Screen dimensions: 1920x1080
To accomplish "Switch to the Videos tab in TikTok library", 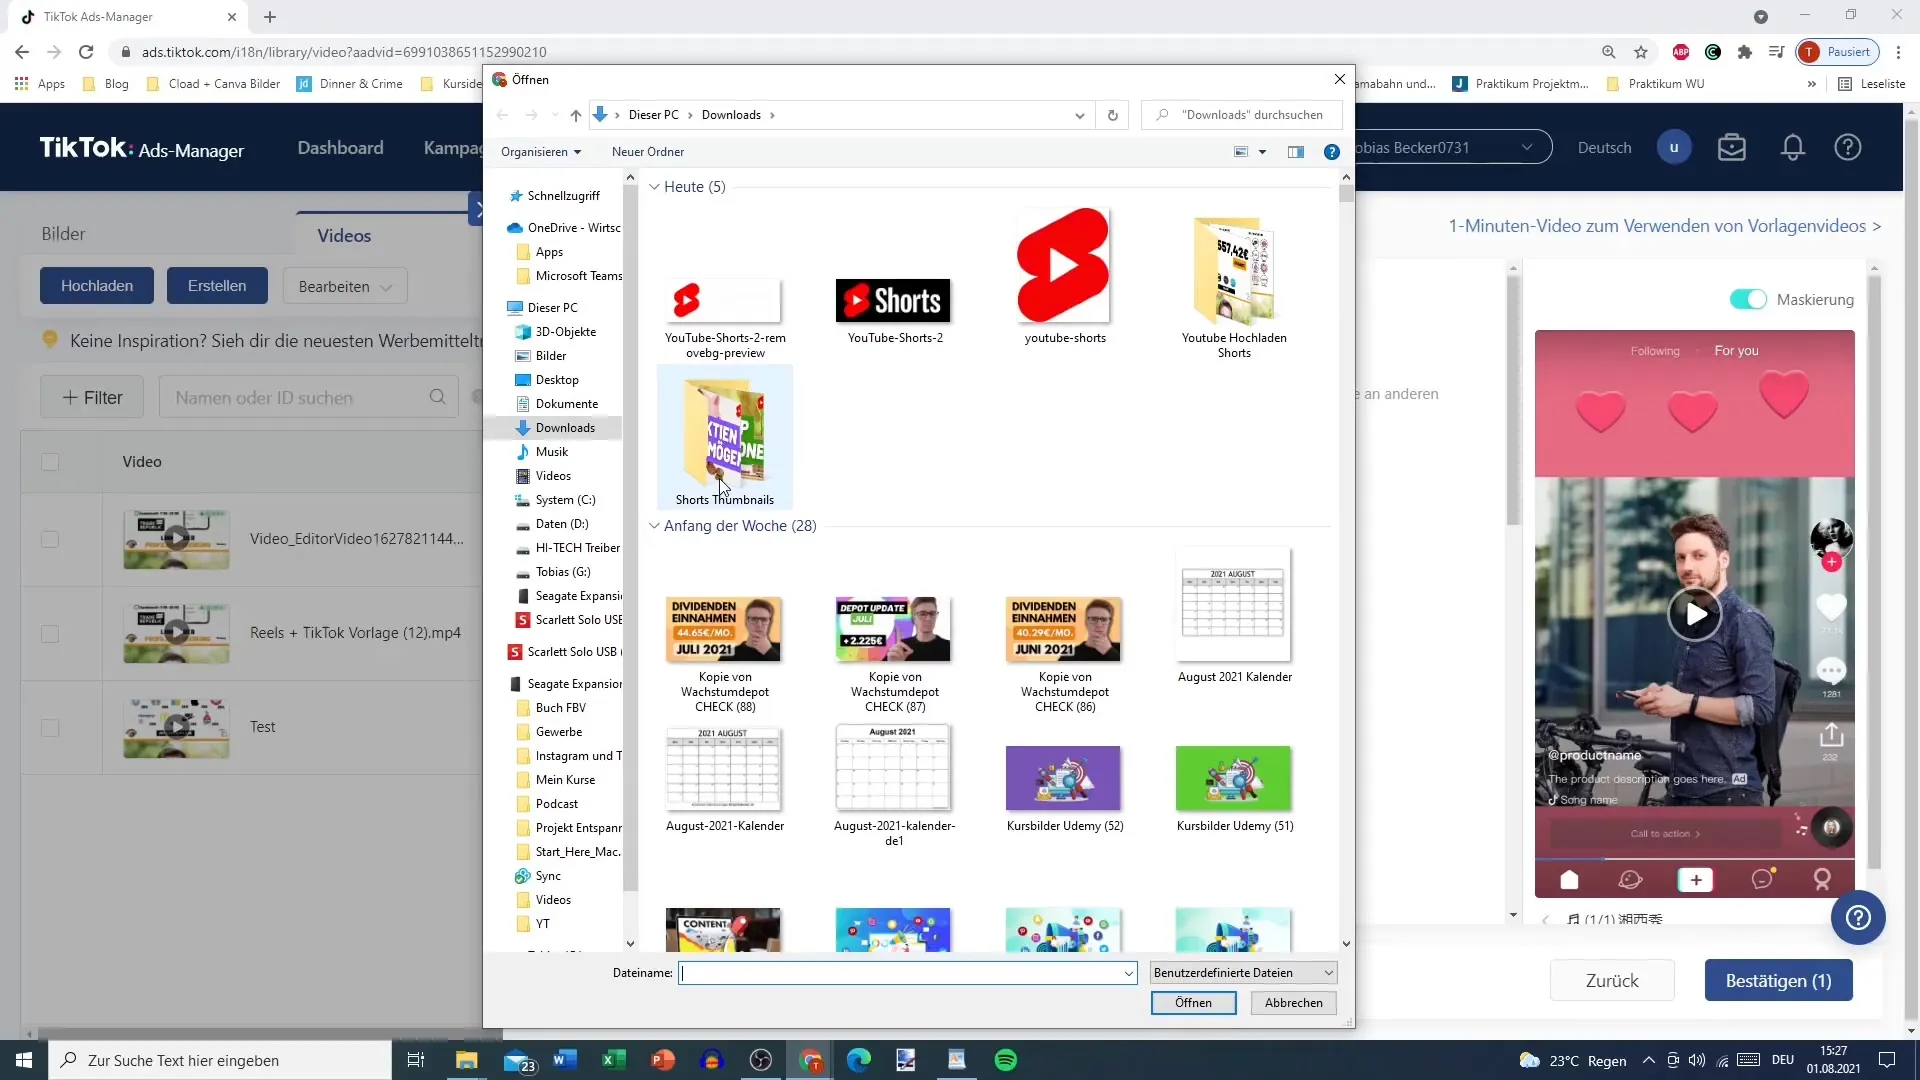I will point(344,235).
